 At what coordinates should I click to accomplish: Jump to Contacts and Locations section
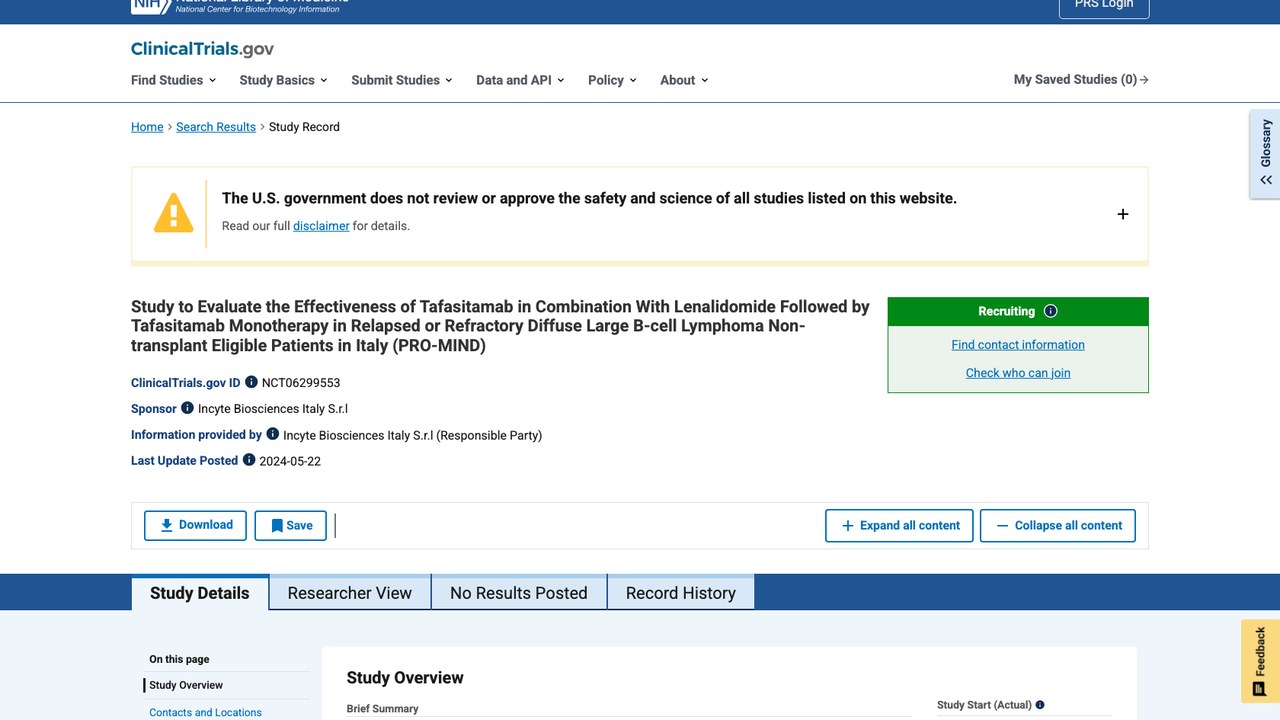pos(205,712)
